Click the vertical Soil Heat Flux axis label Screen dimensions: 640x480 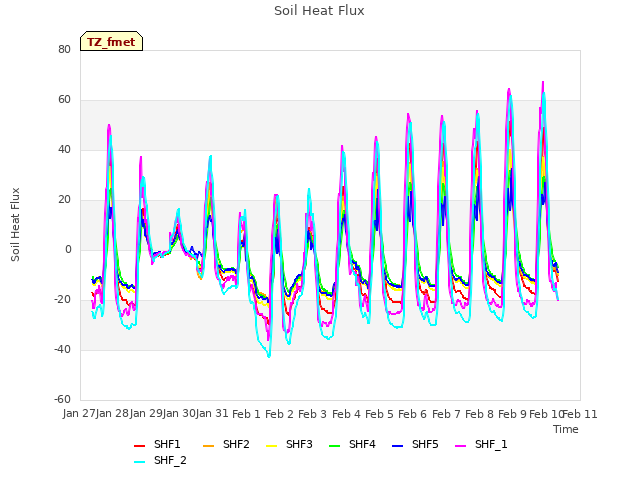click(15, 224)
